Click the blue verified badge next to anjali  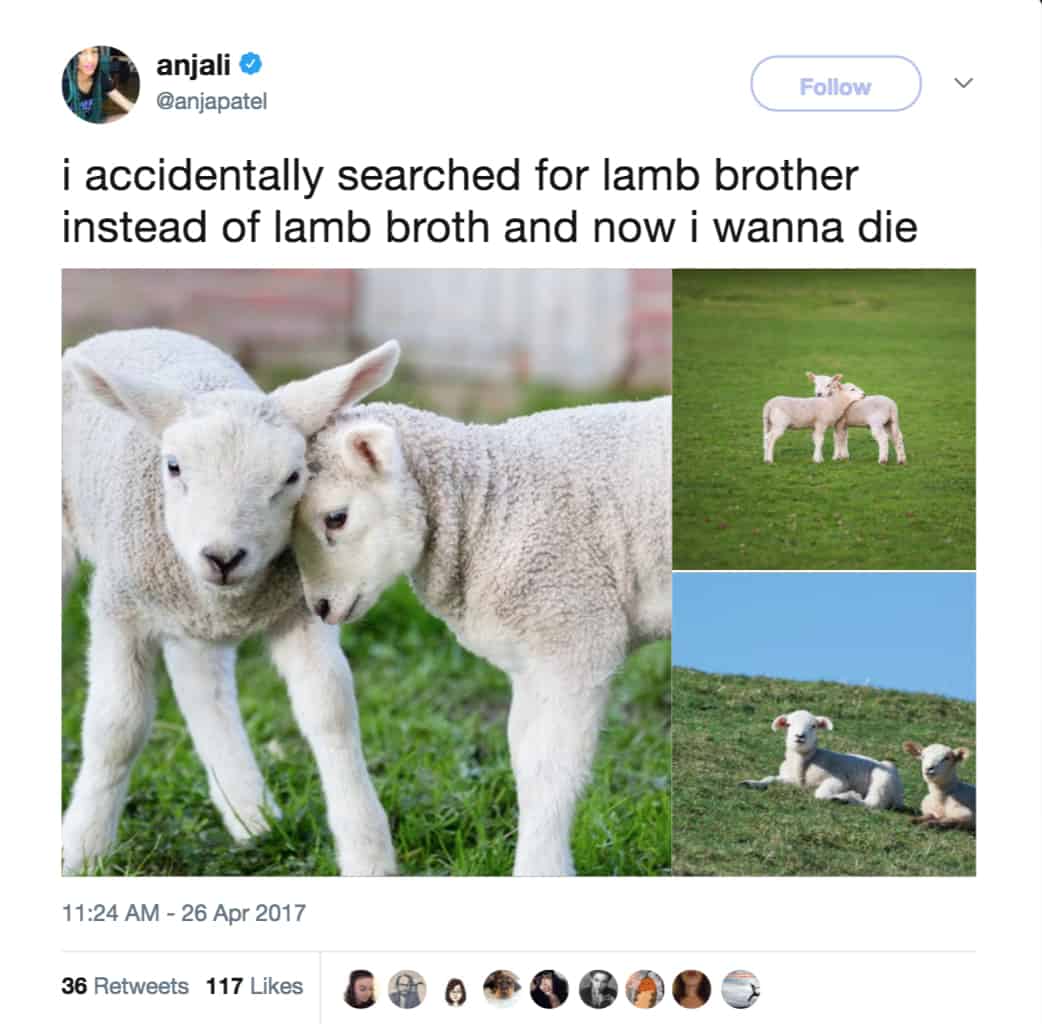(x=250, y=64)
